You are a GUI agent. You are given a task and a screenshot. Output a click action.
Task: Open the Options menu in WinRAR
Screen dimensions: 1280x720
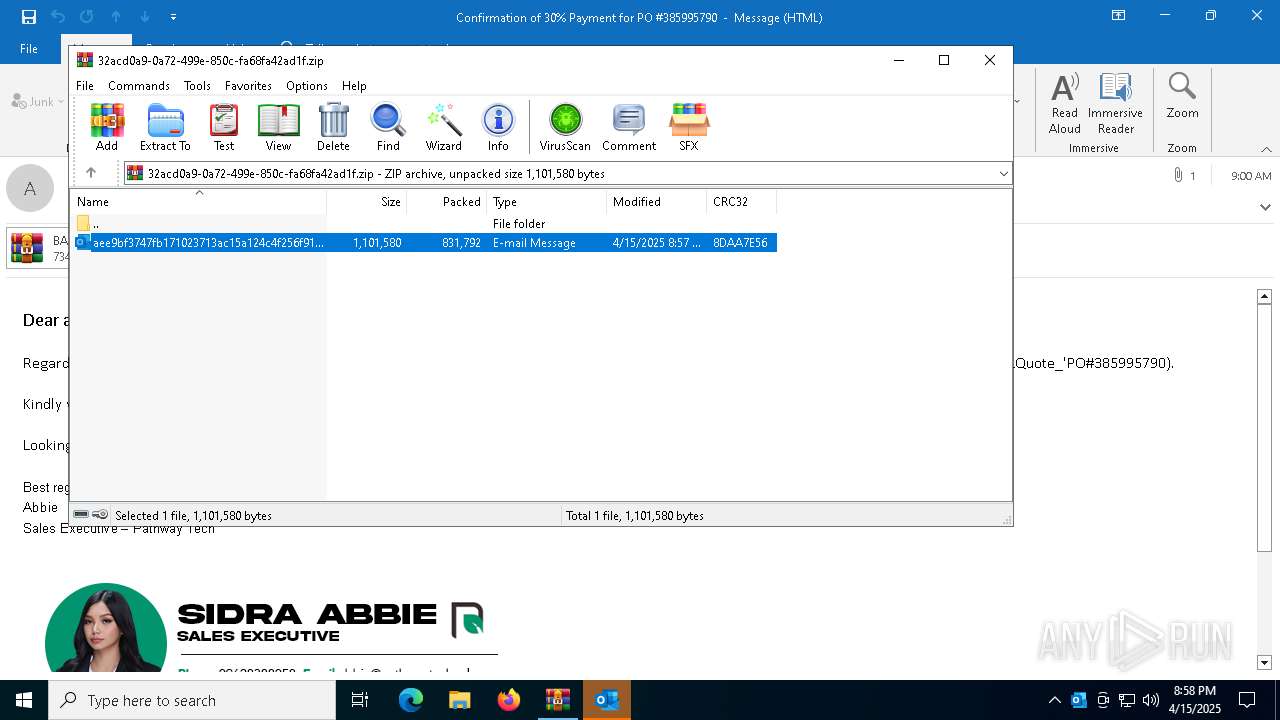(x=307, y=85)
